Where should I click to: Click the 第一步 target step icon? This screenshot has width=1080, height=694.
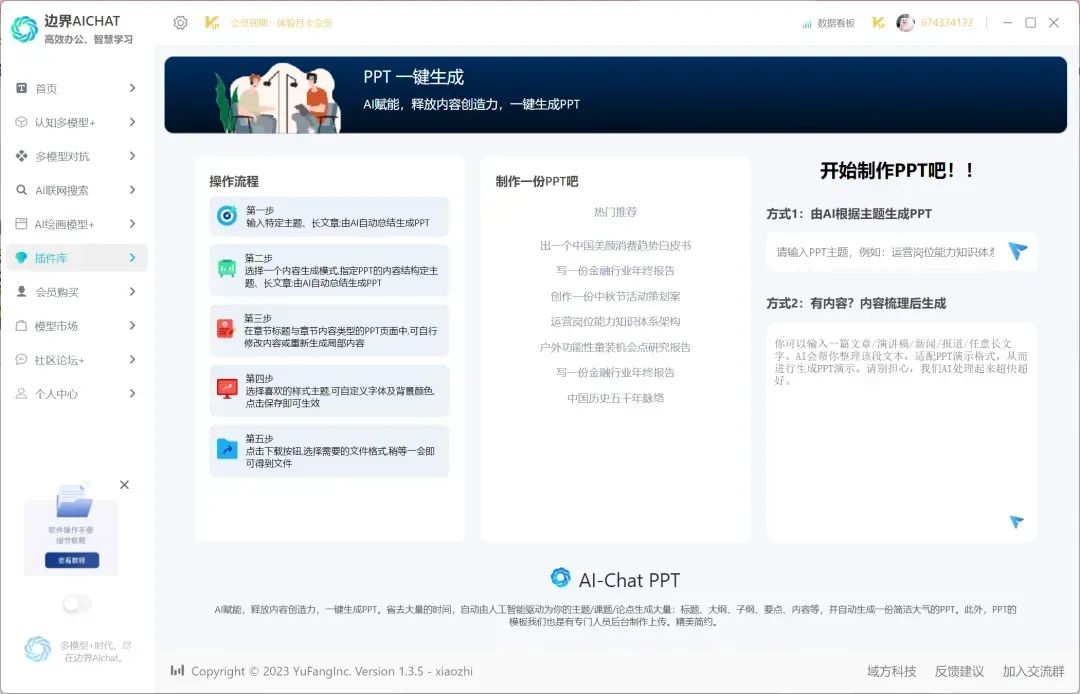tap(227, 216)
